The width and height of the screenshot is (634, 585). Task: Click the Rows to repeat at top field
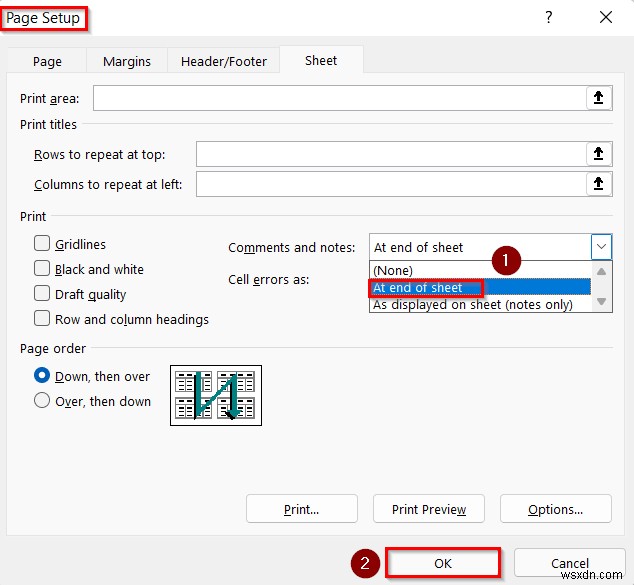click(x=391, y=154)
